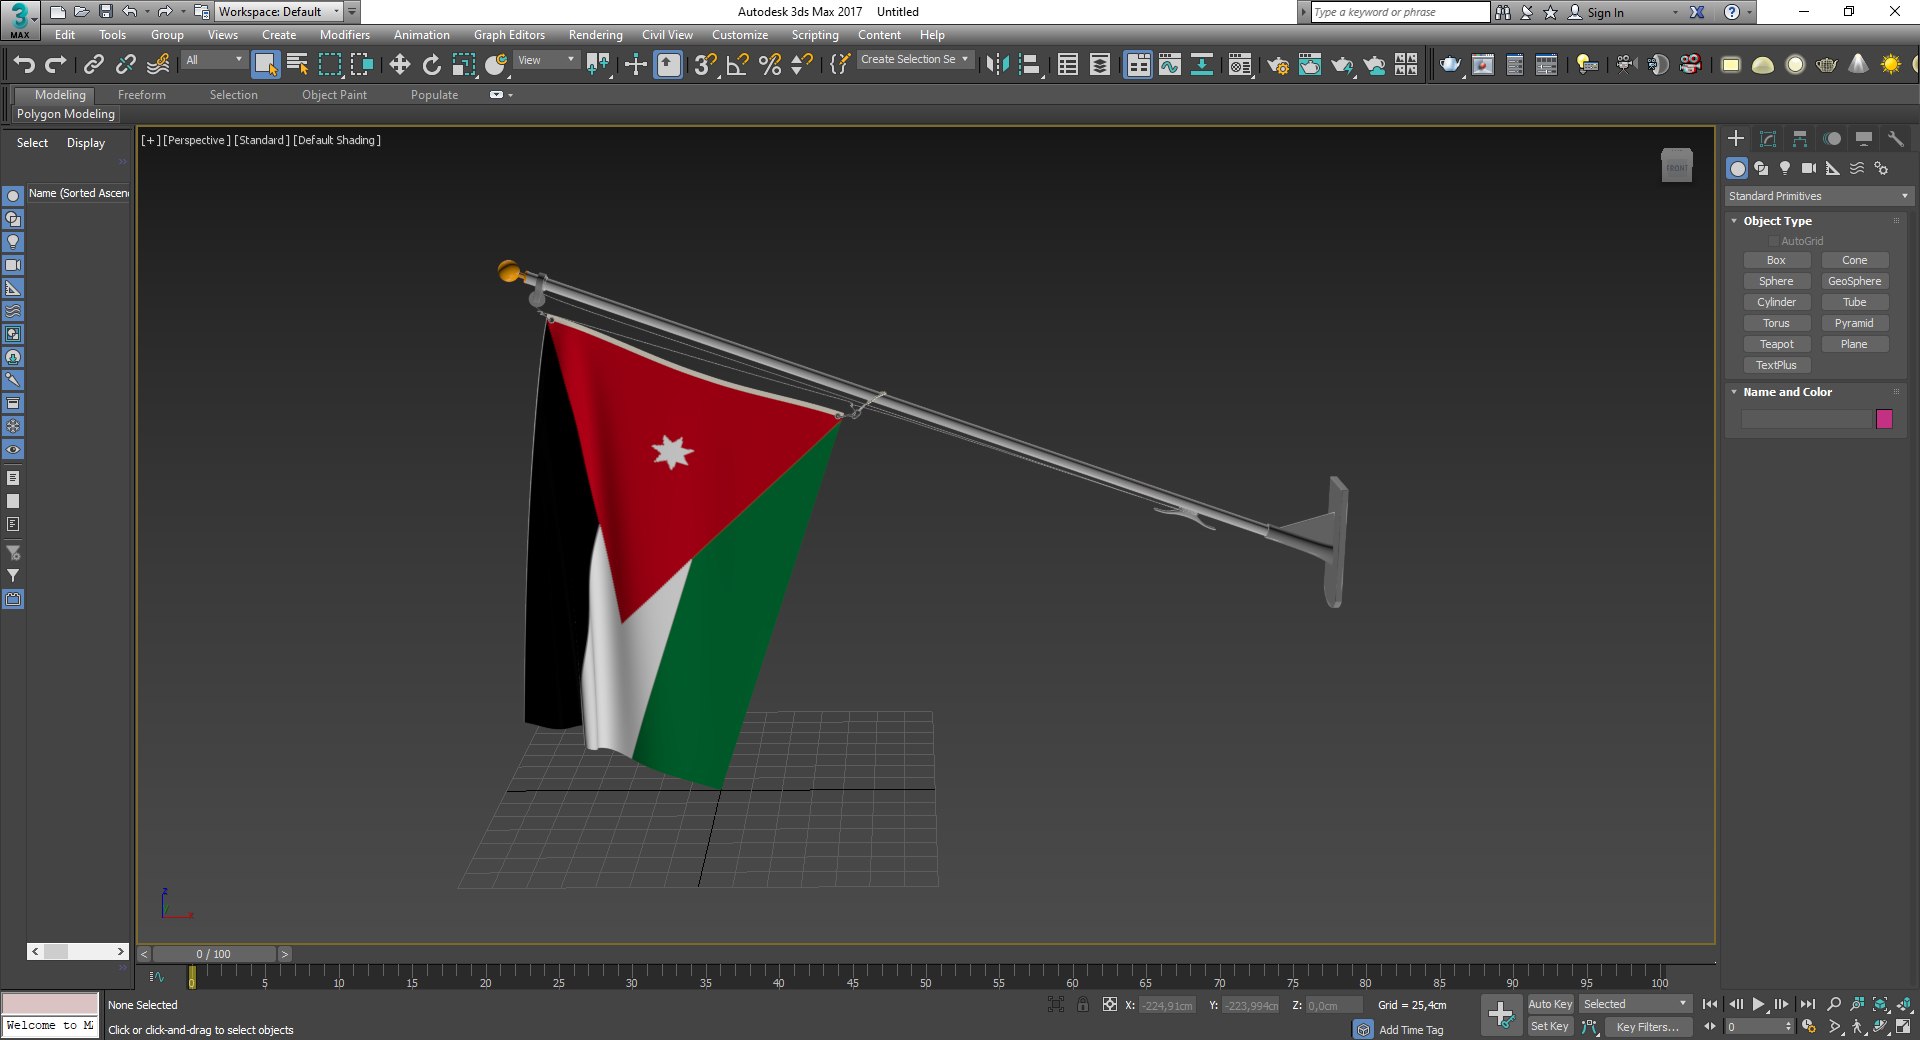
Task: Collapse the Object Type rollout
Action: point(1734,221)
